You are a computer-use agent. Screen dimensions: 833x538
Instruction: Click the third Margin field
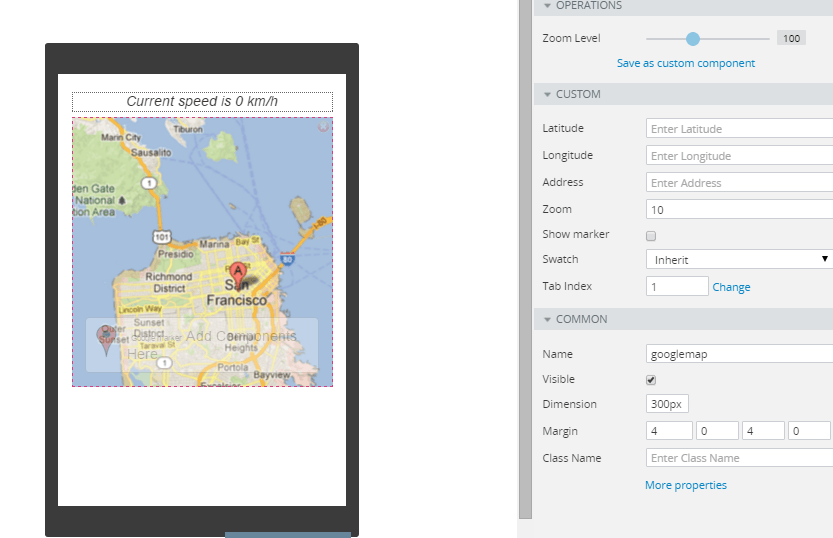point(763,431)
